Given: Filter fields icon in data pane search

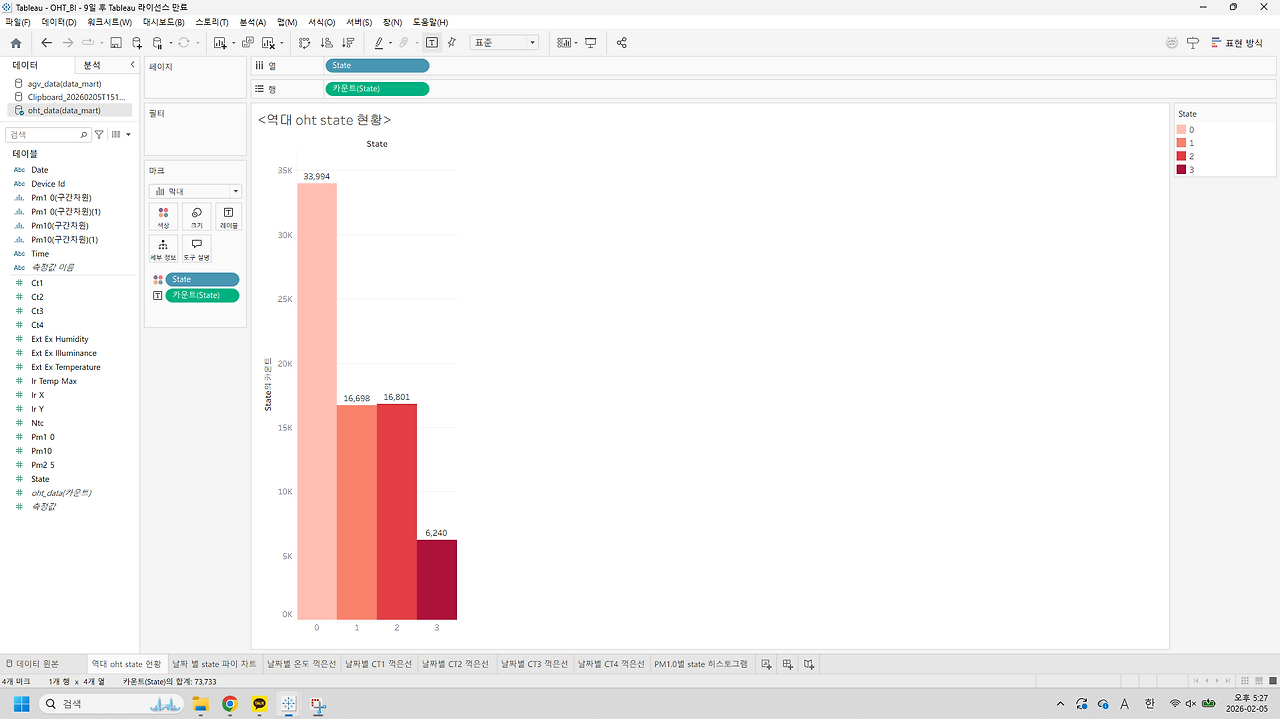Looking at the screenshot, I should point(99,134).
